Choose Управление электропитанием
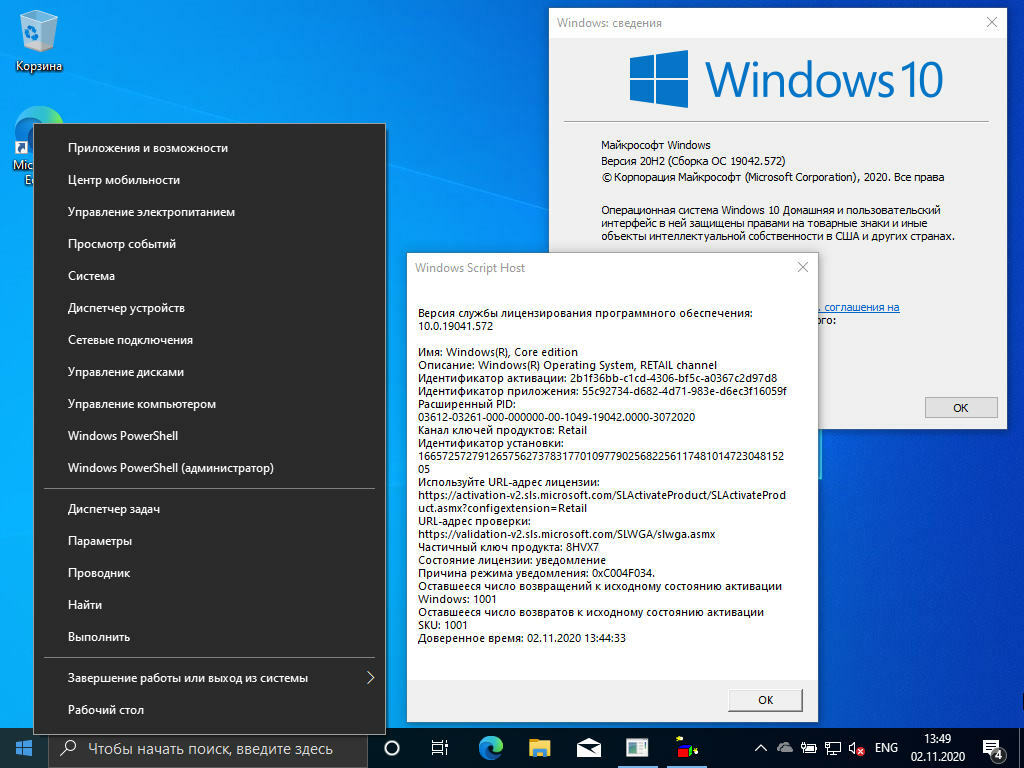 210,212
